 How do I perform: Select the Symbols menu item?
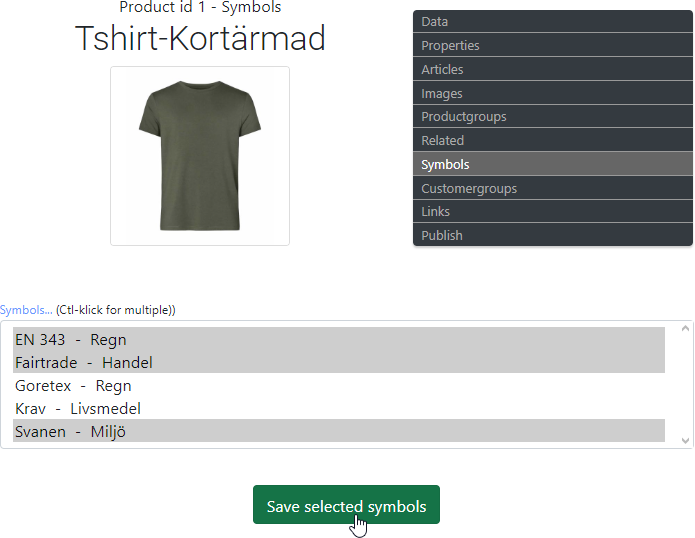click(552, 165)
